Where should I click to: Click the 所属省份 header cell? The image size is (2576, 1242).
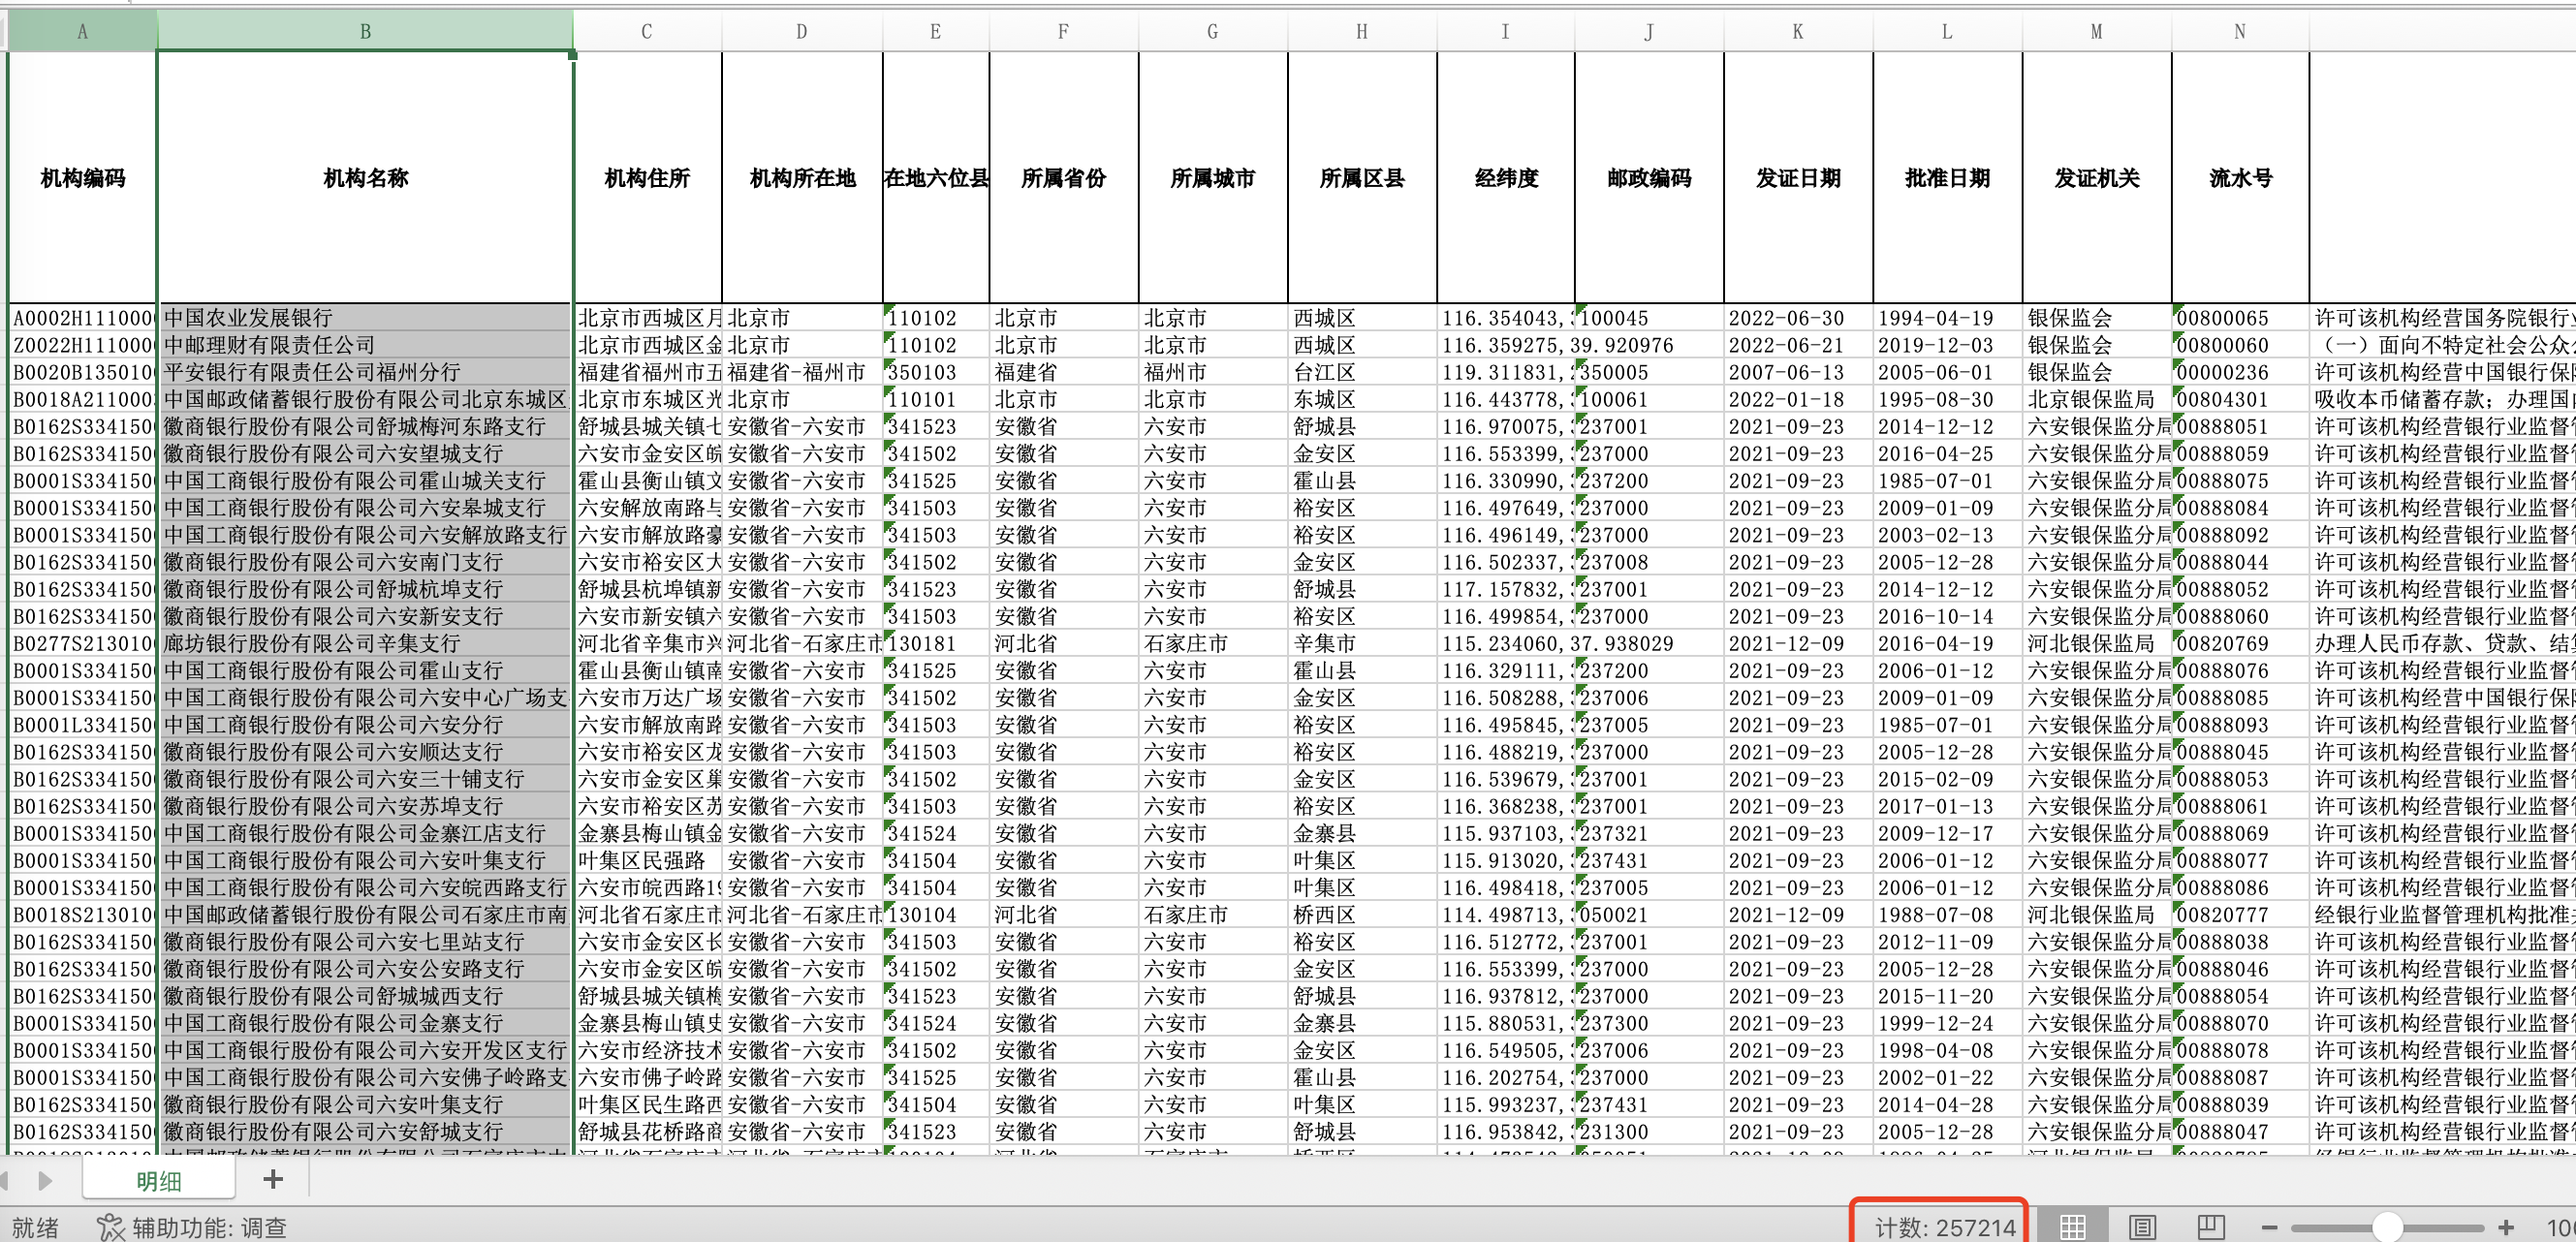1063,178
